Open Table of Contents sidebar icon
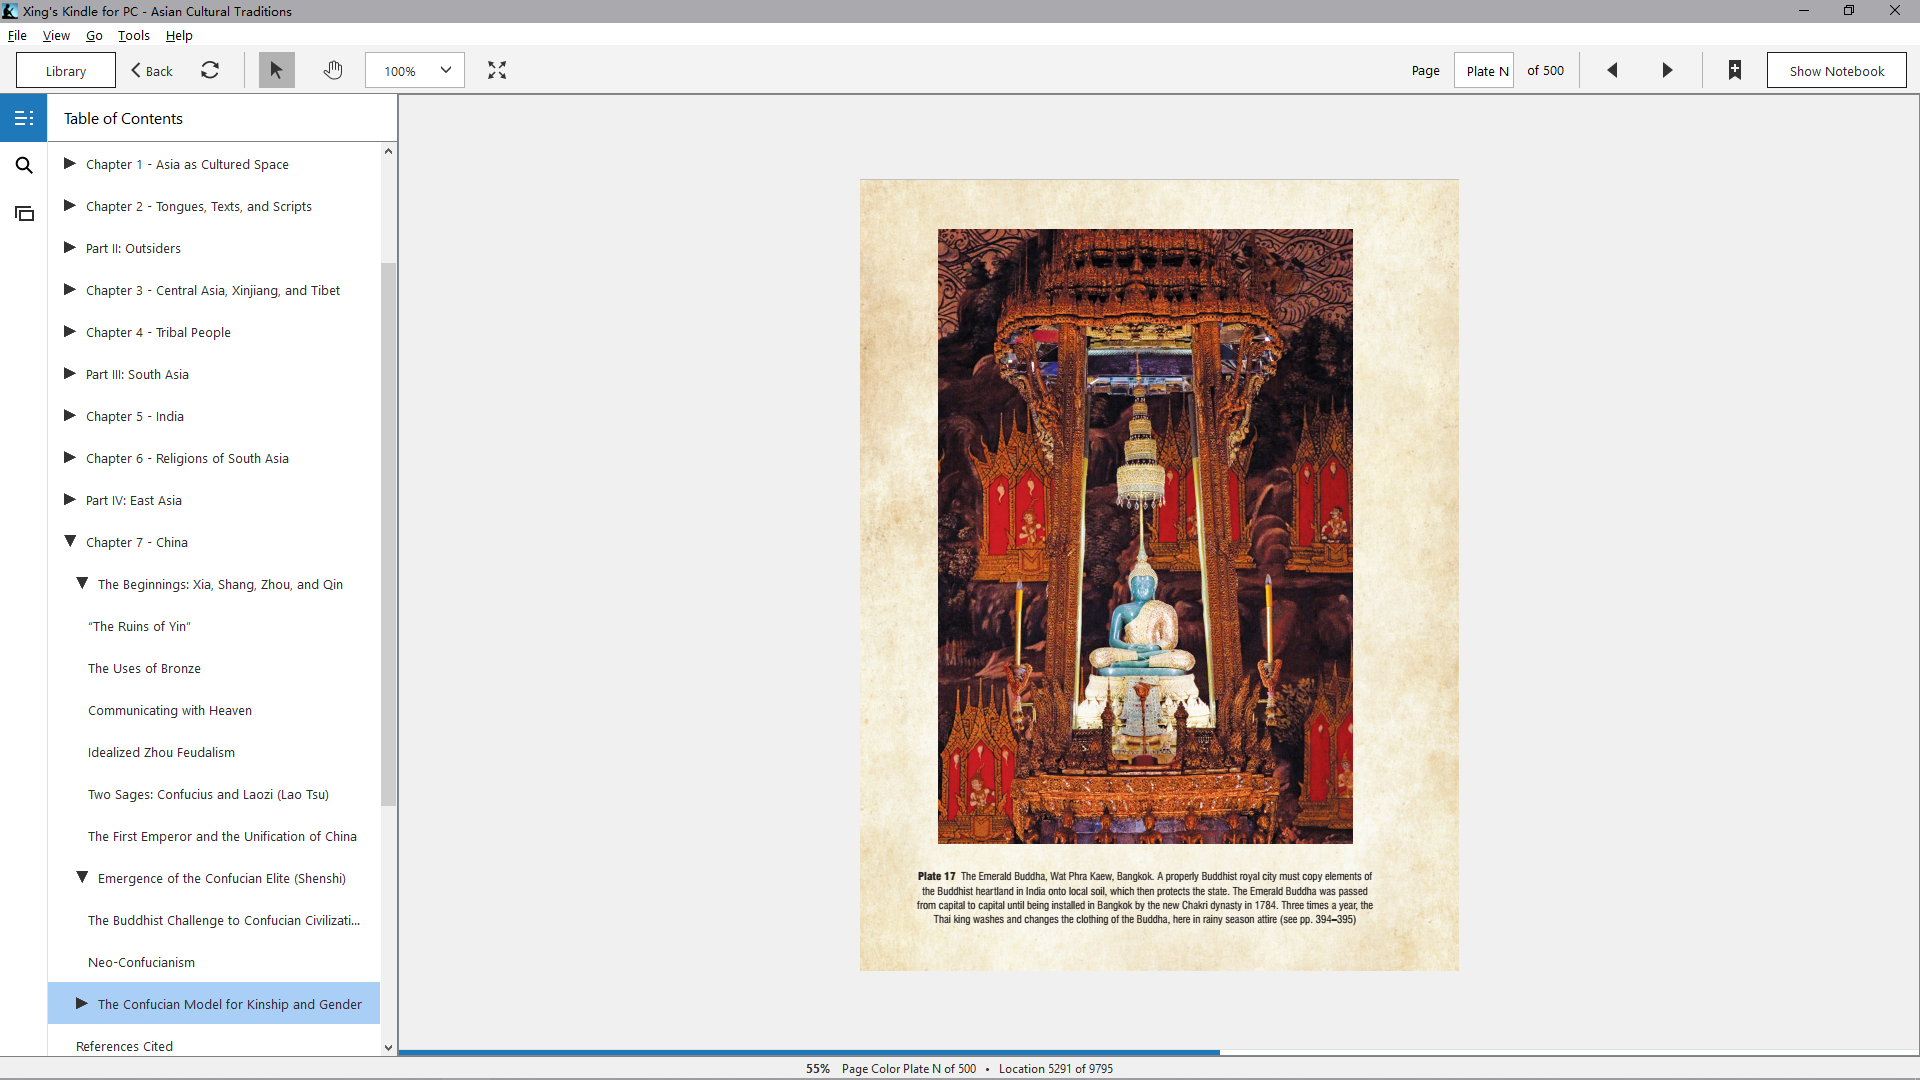Screen dimensions: 1920x1080 (24, 118)
